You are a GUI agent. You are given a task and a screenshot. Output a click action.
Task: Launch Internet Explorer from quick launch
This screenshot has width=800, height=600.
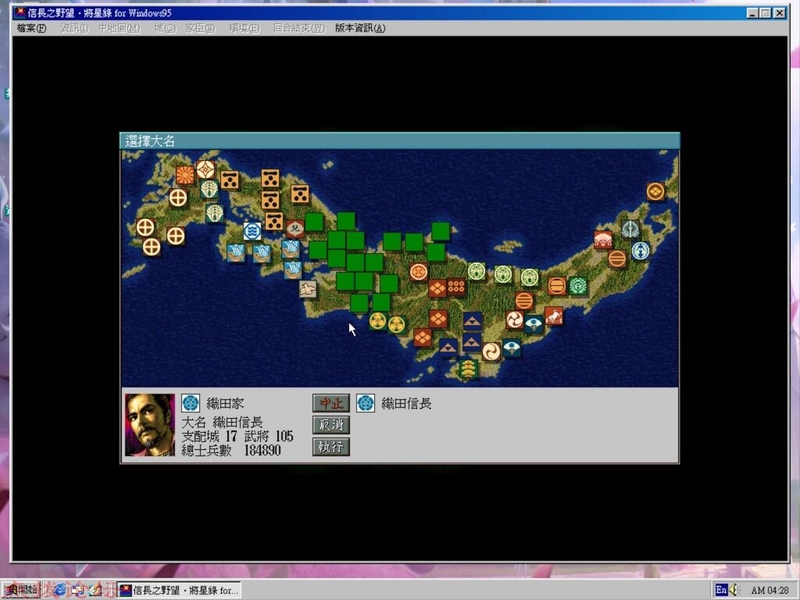pos(60,590)
